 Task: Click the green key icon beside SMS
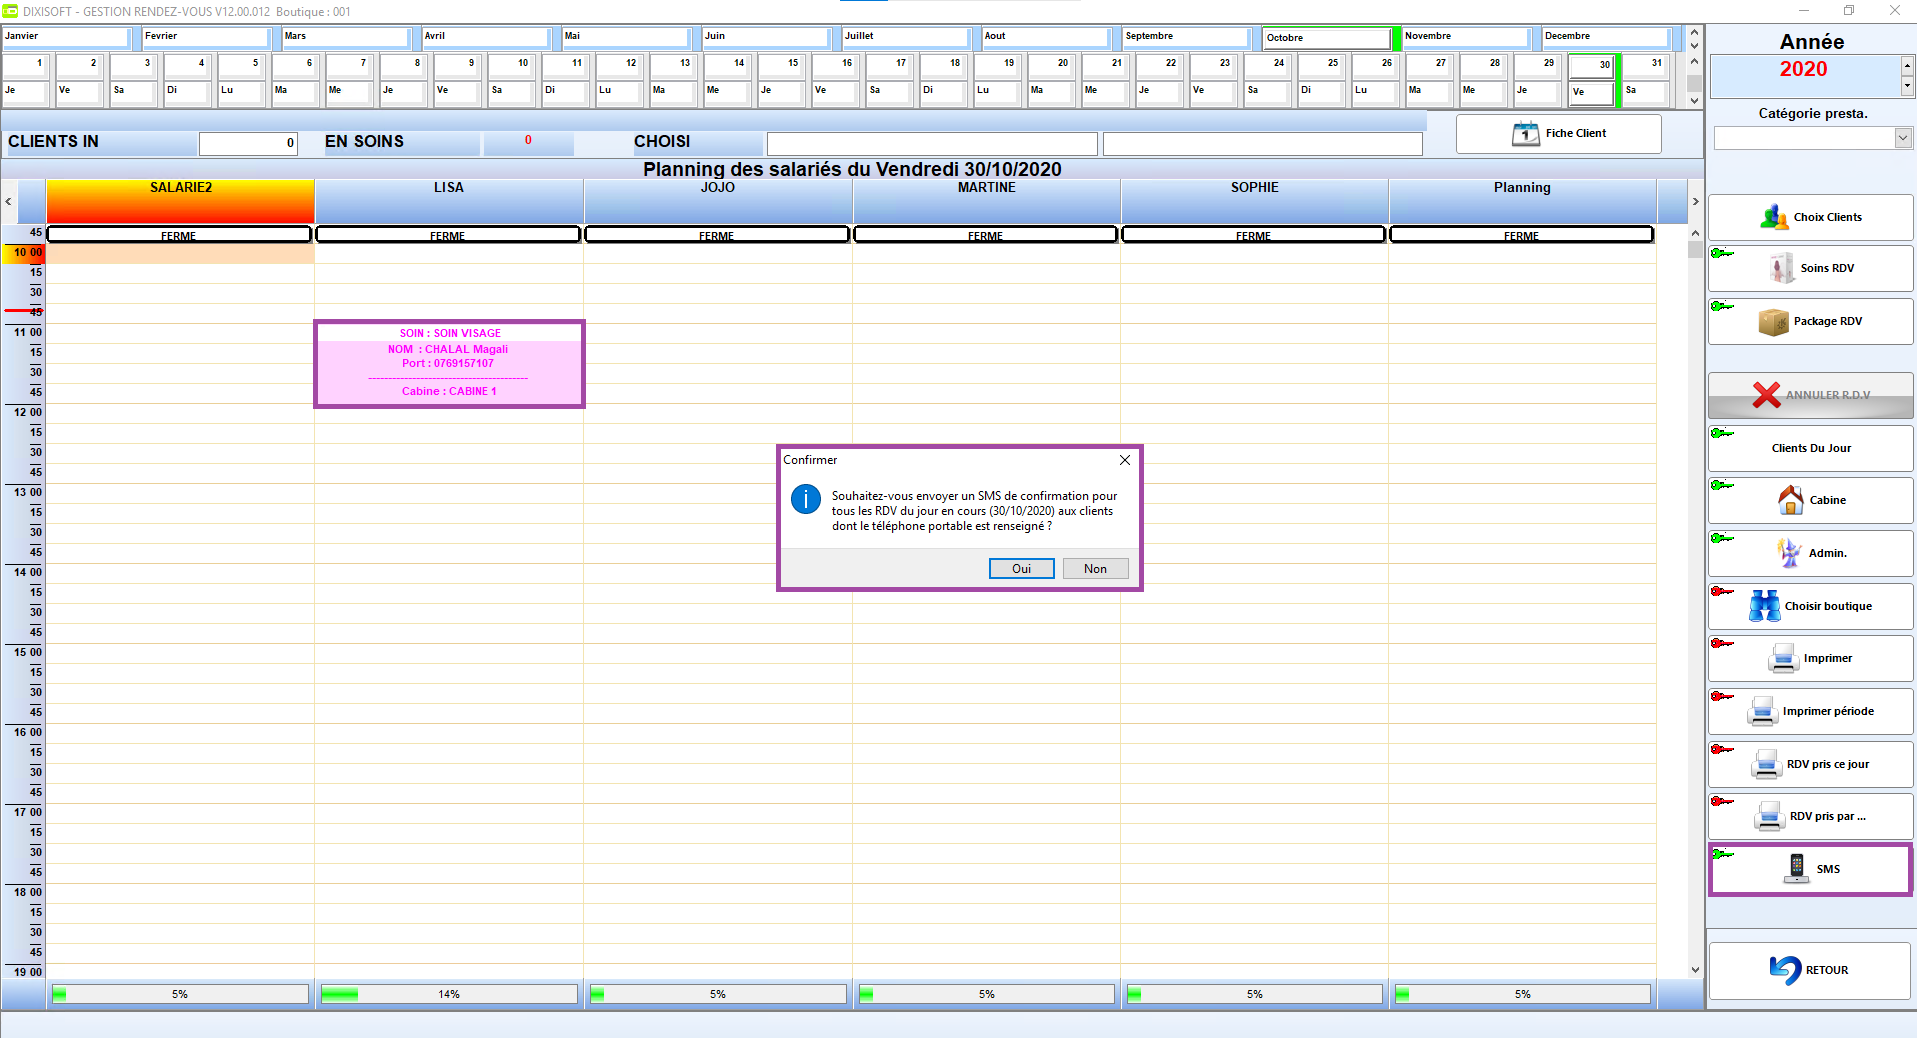(x=1722, y=854)
